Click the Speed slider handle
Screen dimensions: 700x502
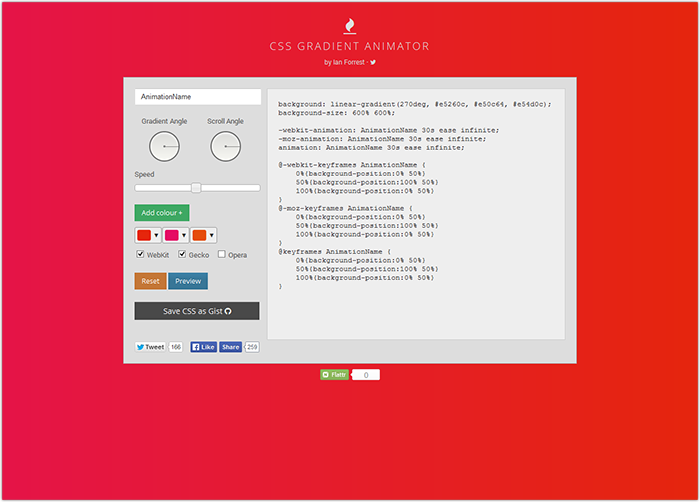coord(196,188)
